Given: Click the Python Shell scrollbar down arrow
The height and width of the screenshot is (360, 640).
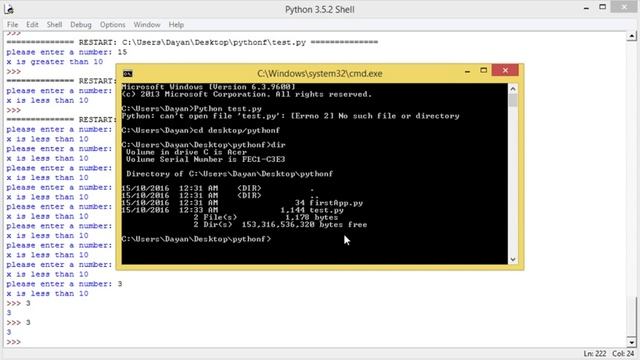Looking at the screenshot, I should click(x=631, y=343).
